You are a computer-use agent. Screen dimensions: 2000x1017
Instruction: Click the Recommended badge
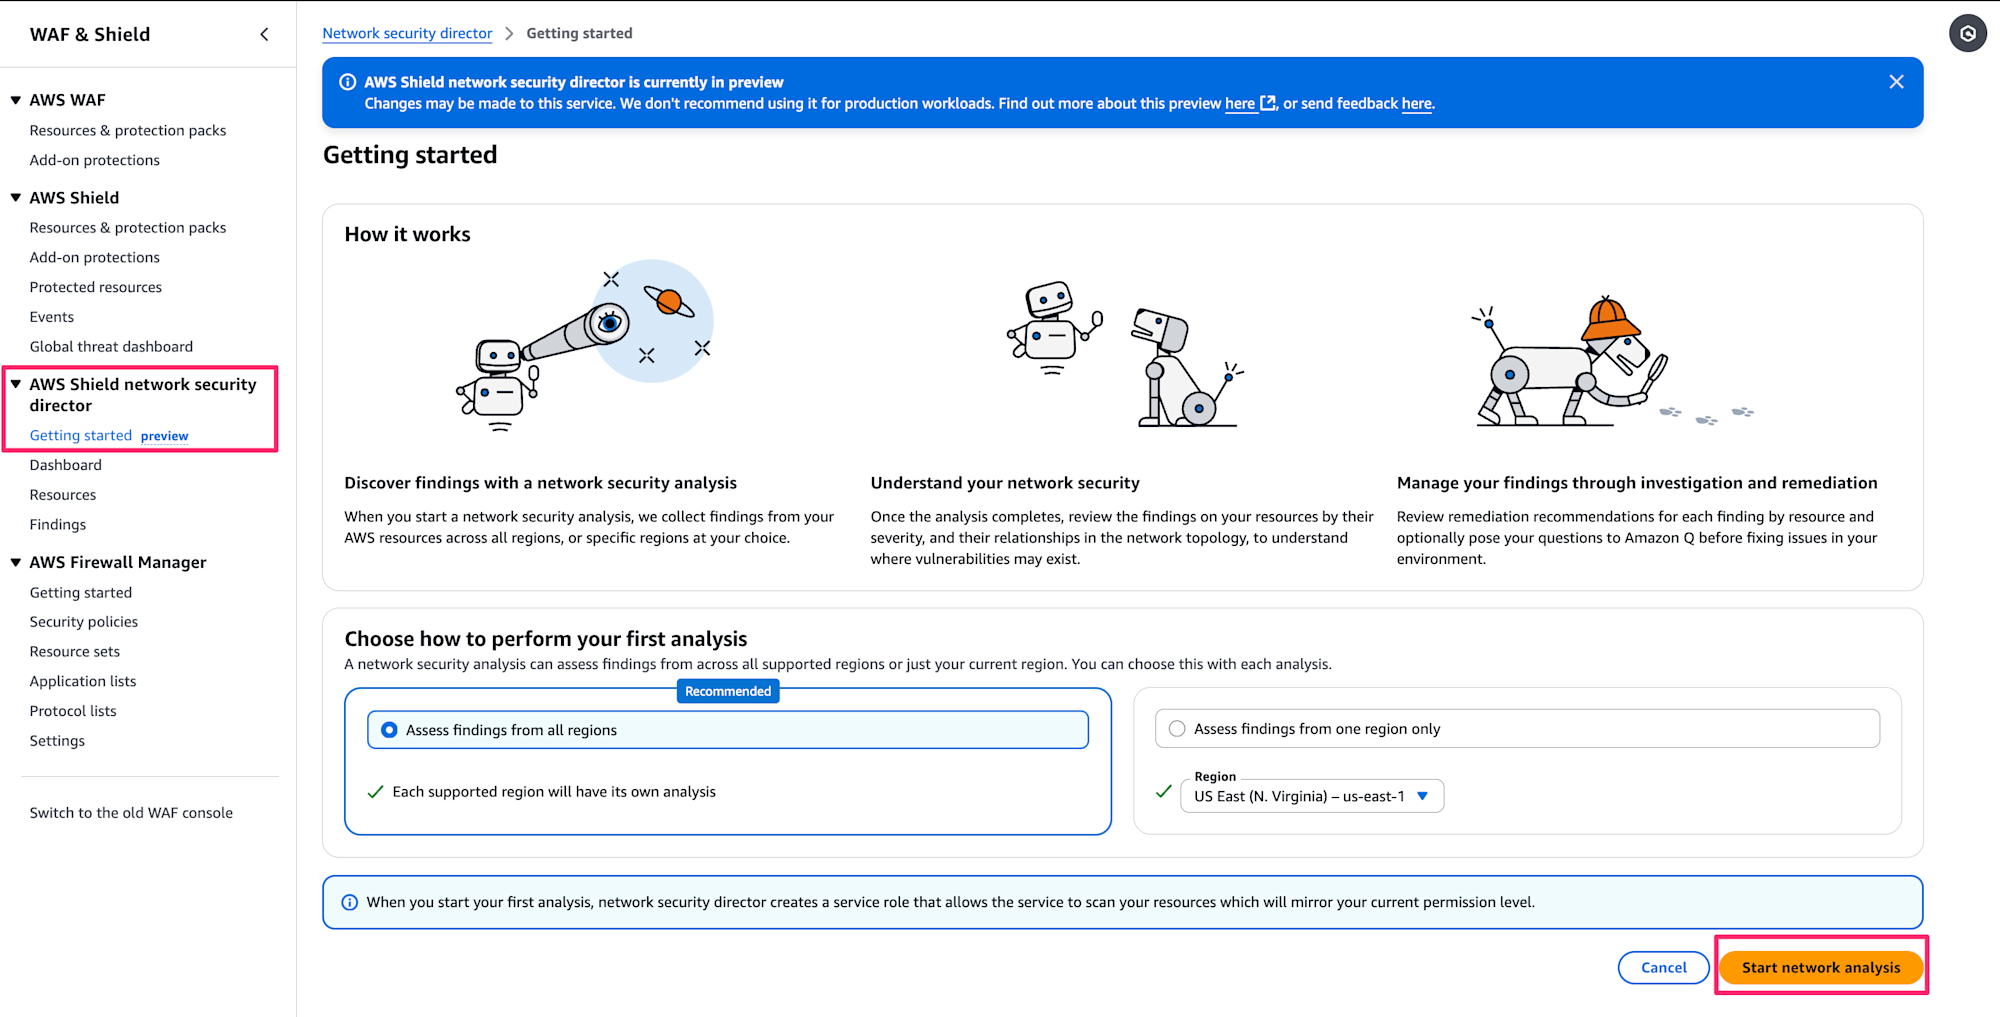728,691
